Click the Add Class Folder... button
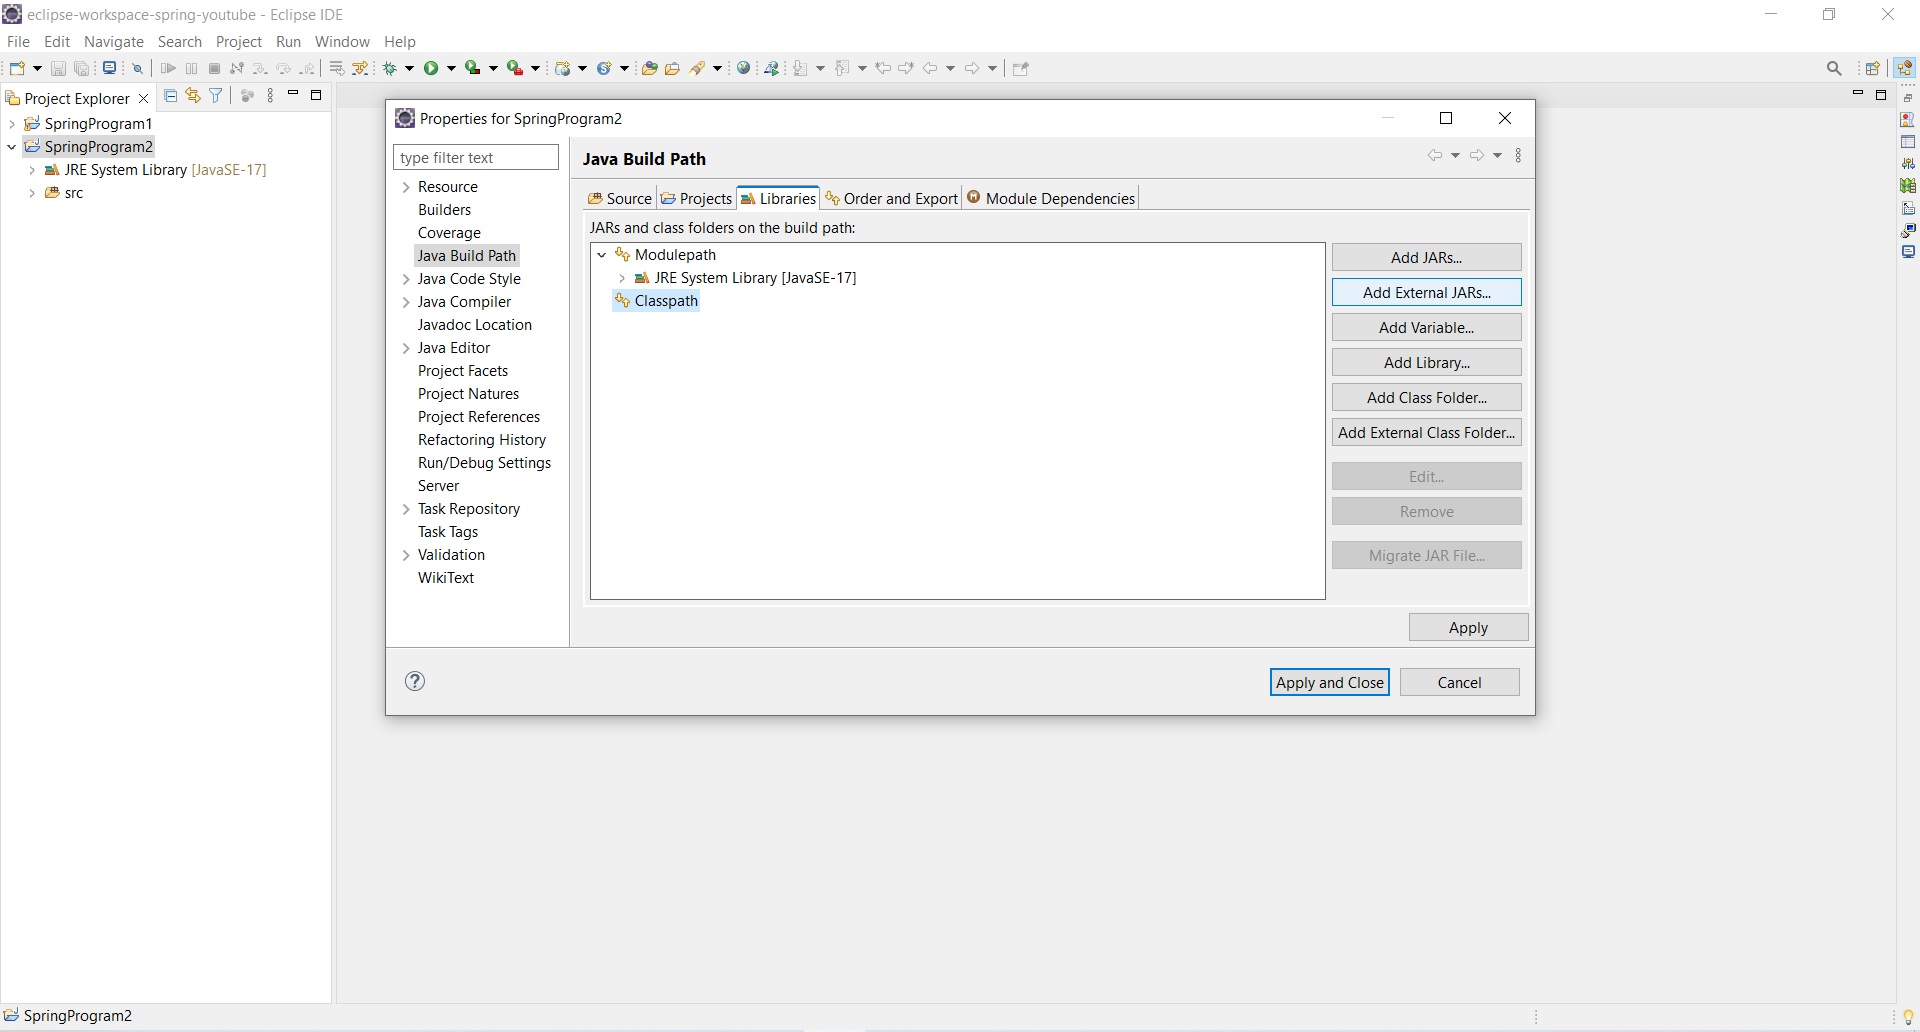This screenshot has width=1920, height=1032. pos(1427,397)
